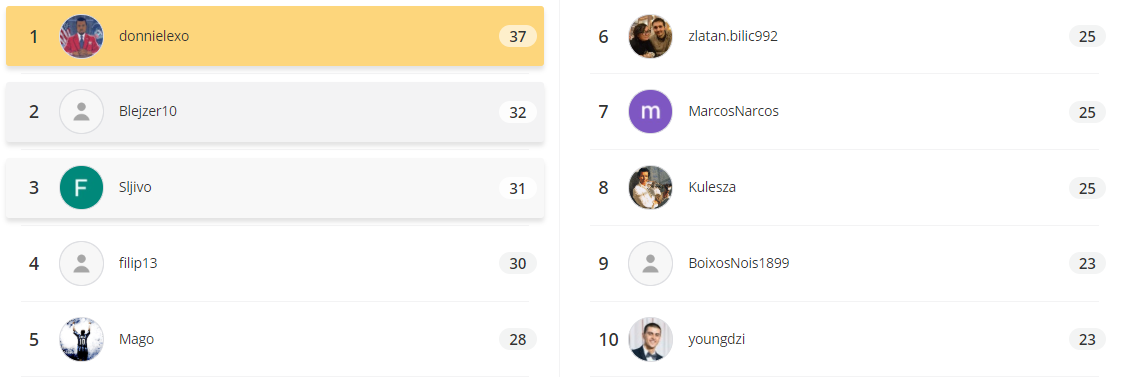Viewport: 1127px width, 382px height.
Task: Click filip13's placeholder avatar
Action: [x=81, y=263]
